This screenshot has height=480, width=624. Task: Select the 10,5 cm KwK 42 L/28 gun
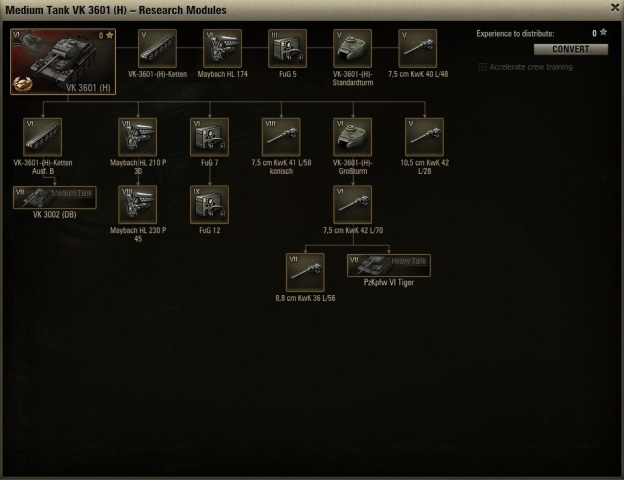424,137
